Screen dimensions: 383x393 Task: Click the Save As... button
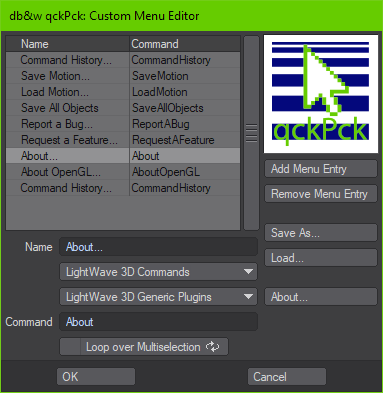point(321,233)
